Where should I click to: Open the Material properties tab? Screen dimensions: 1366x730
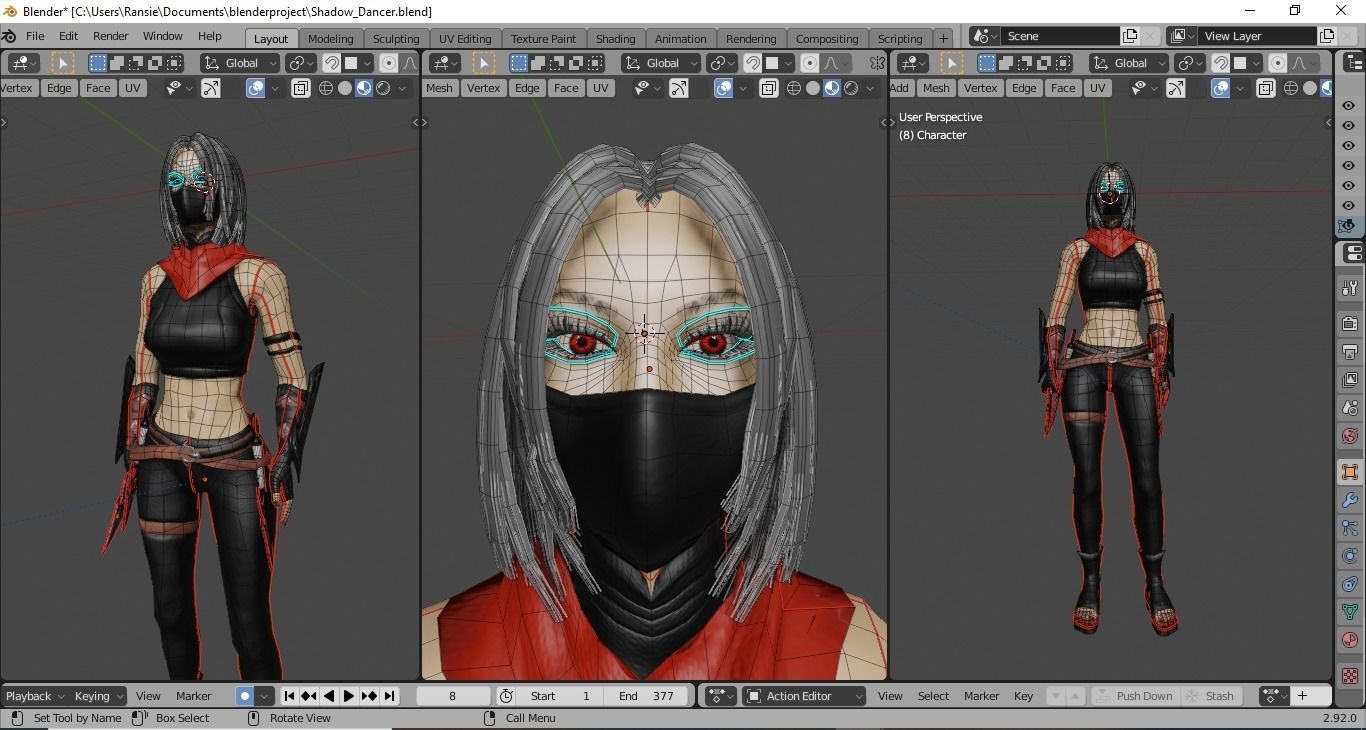pyautogui.click(x=1349, y=640)
